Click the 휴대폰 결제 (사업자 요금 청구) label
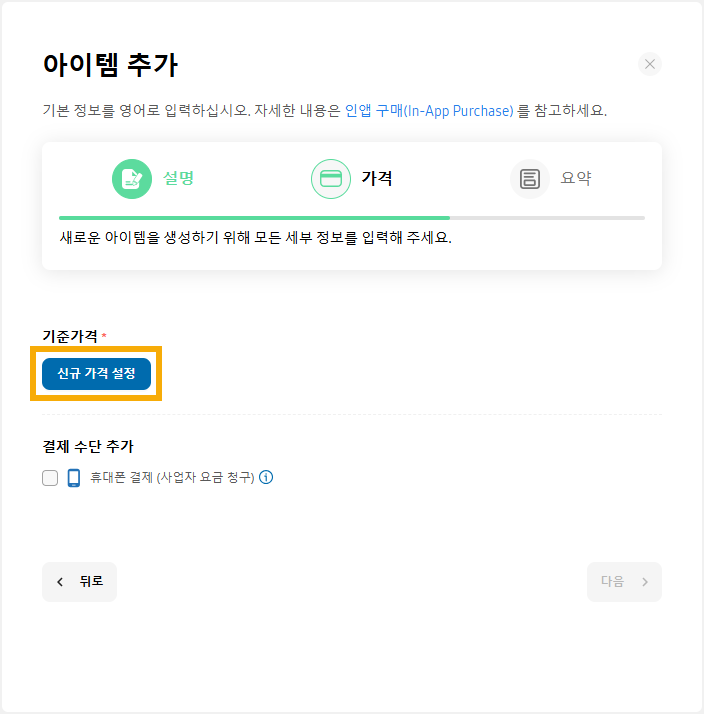This screenshot has height=714, width=704. tap(172, 477)
